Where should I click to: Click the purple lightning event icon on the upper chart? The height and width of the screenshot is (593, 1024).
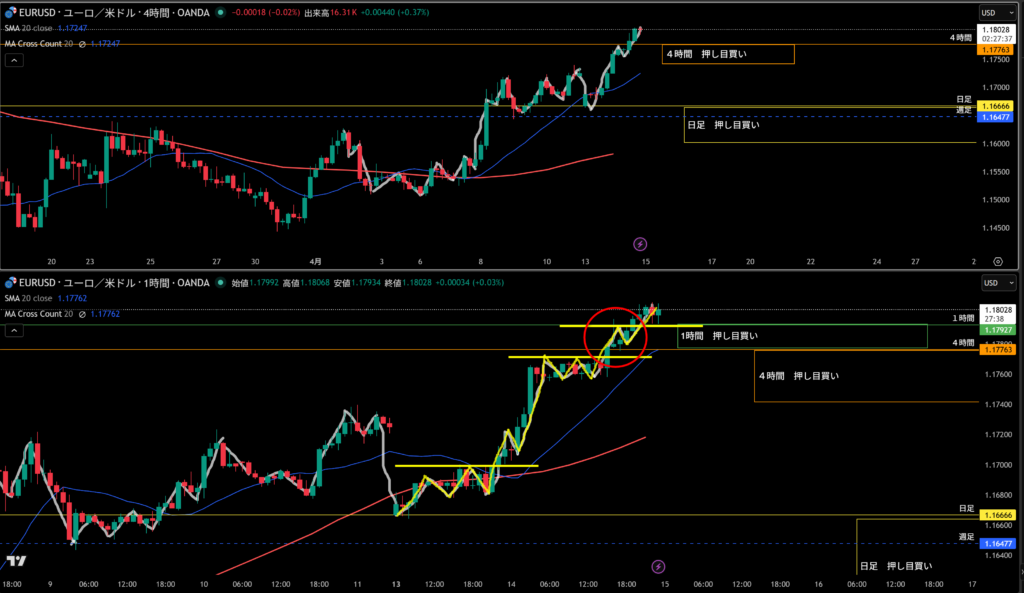point(641,243)
